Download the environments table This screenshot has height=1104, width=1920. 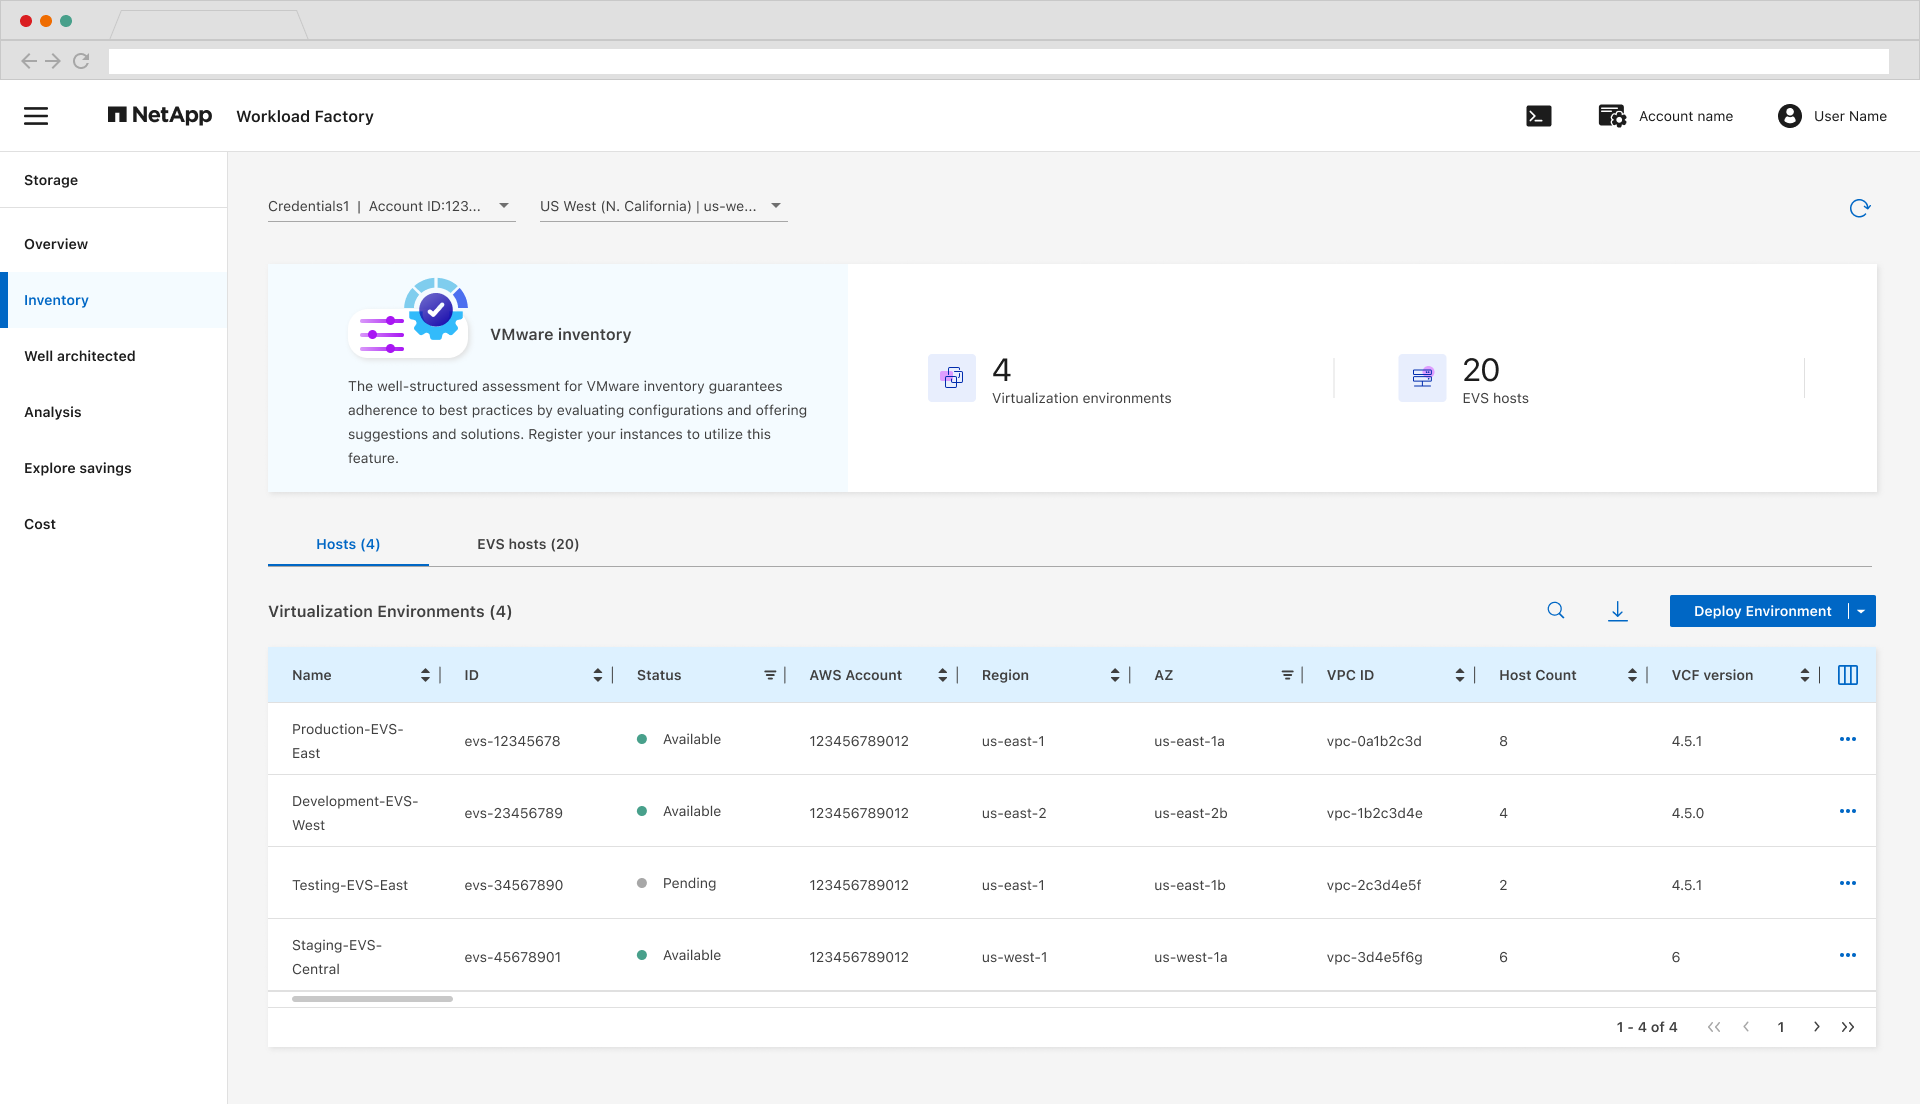(1618, 611)
